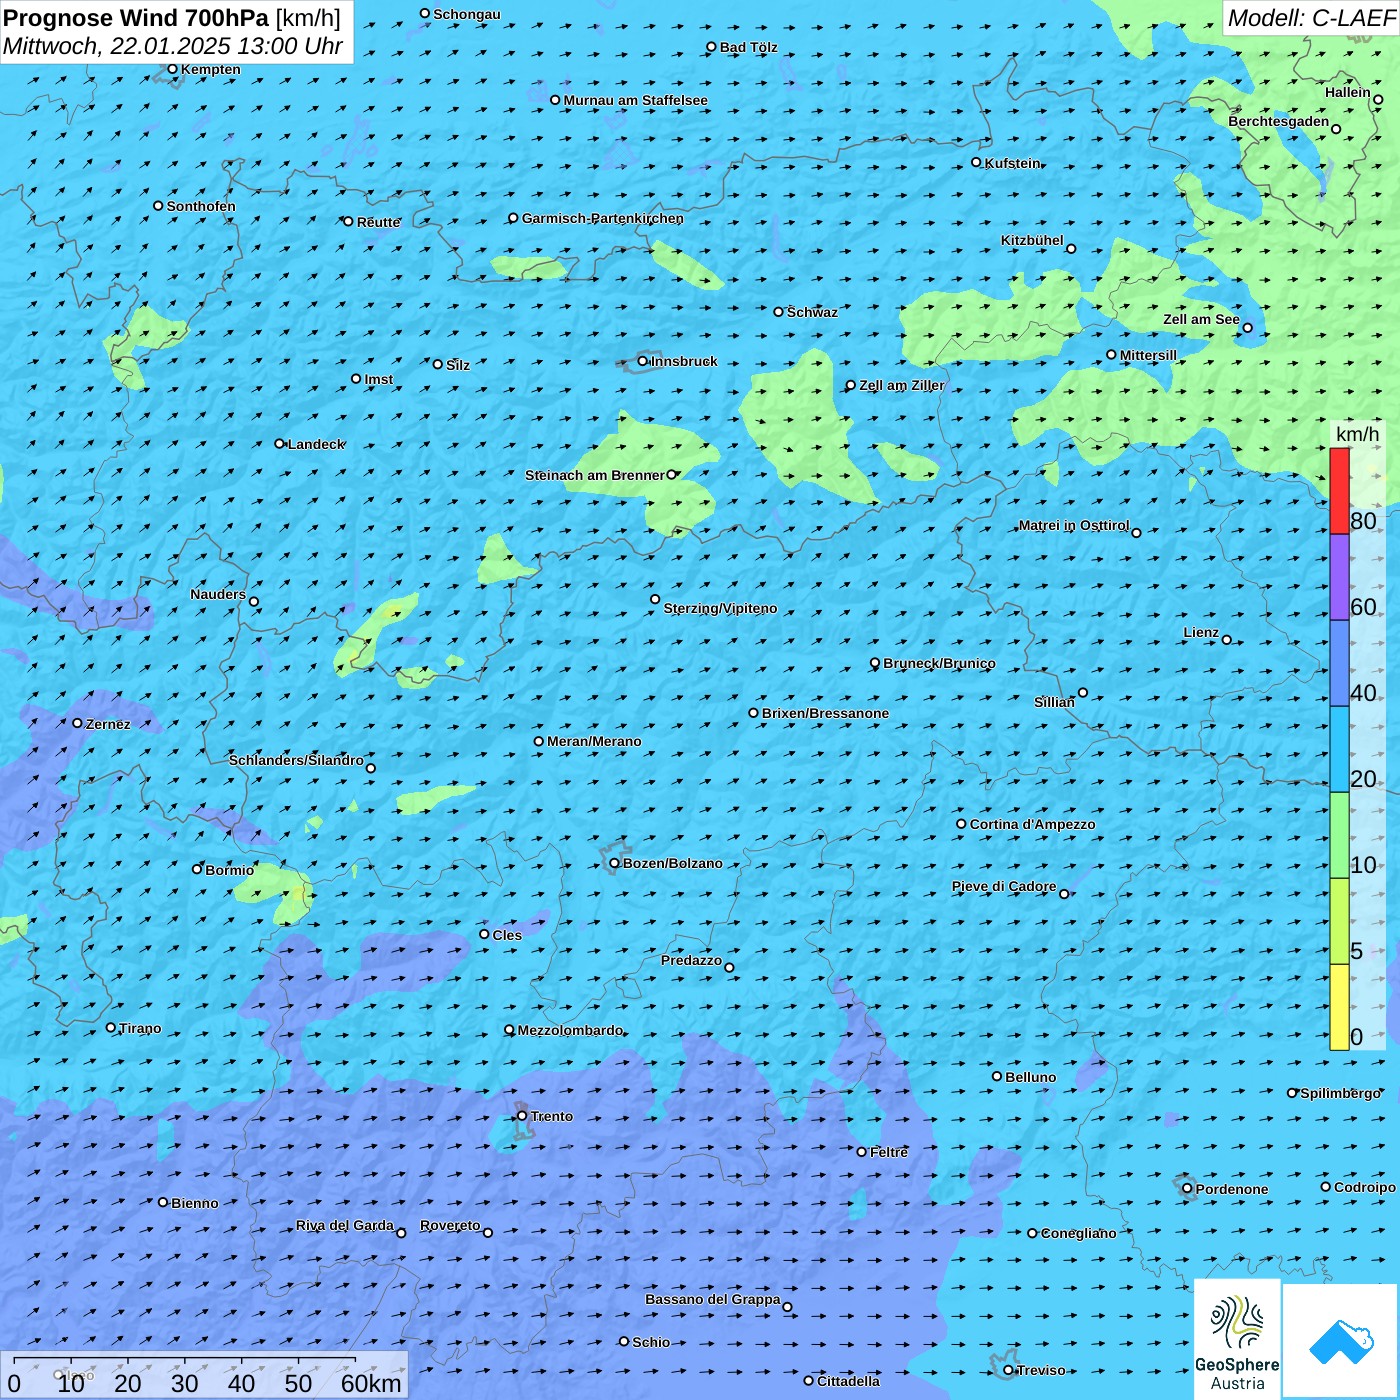
Task: Click the Bormio town label
Action: (229, 870)
